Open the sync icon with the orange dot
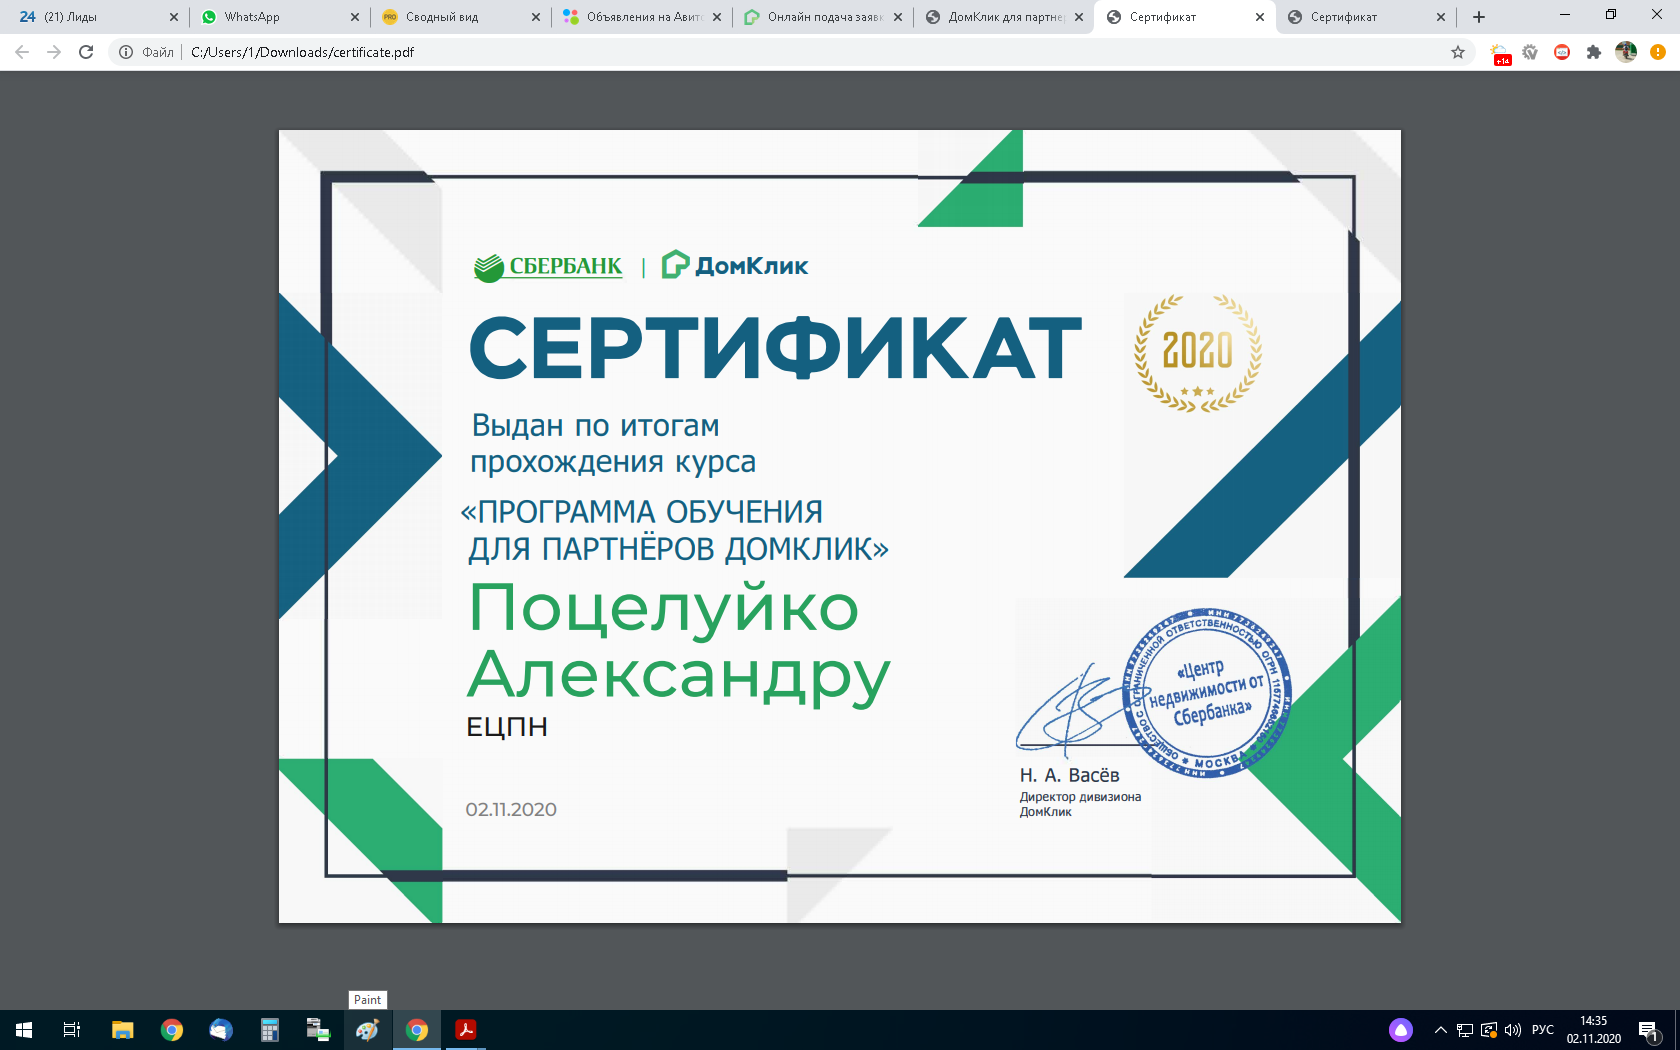1680x1050 pixels. click(1489, 1030)
